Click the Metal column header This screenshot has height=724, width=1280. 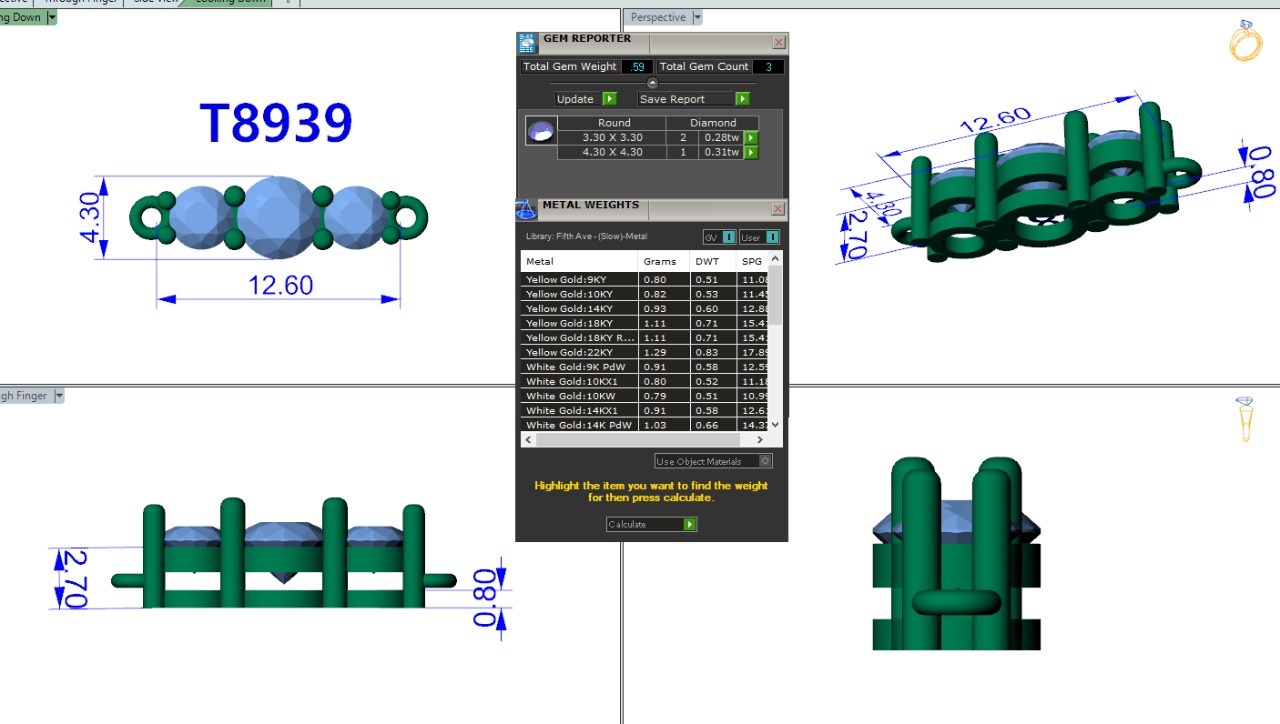579,262
